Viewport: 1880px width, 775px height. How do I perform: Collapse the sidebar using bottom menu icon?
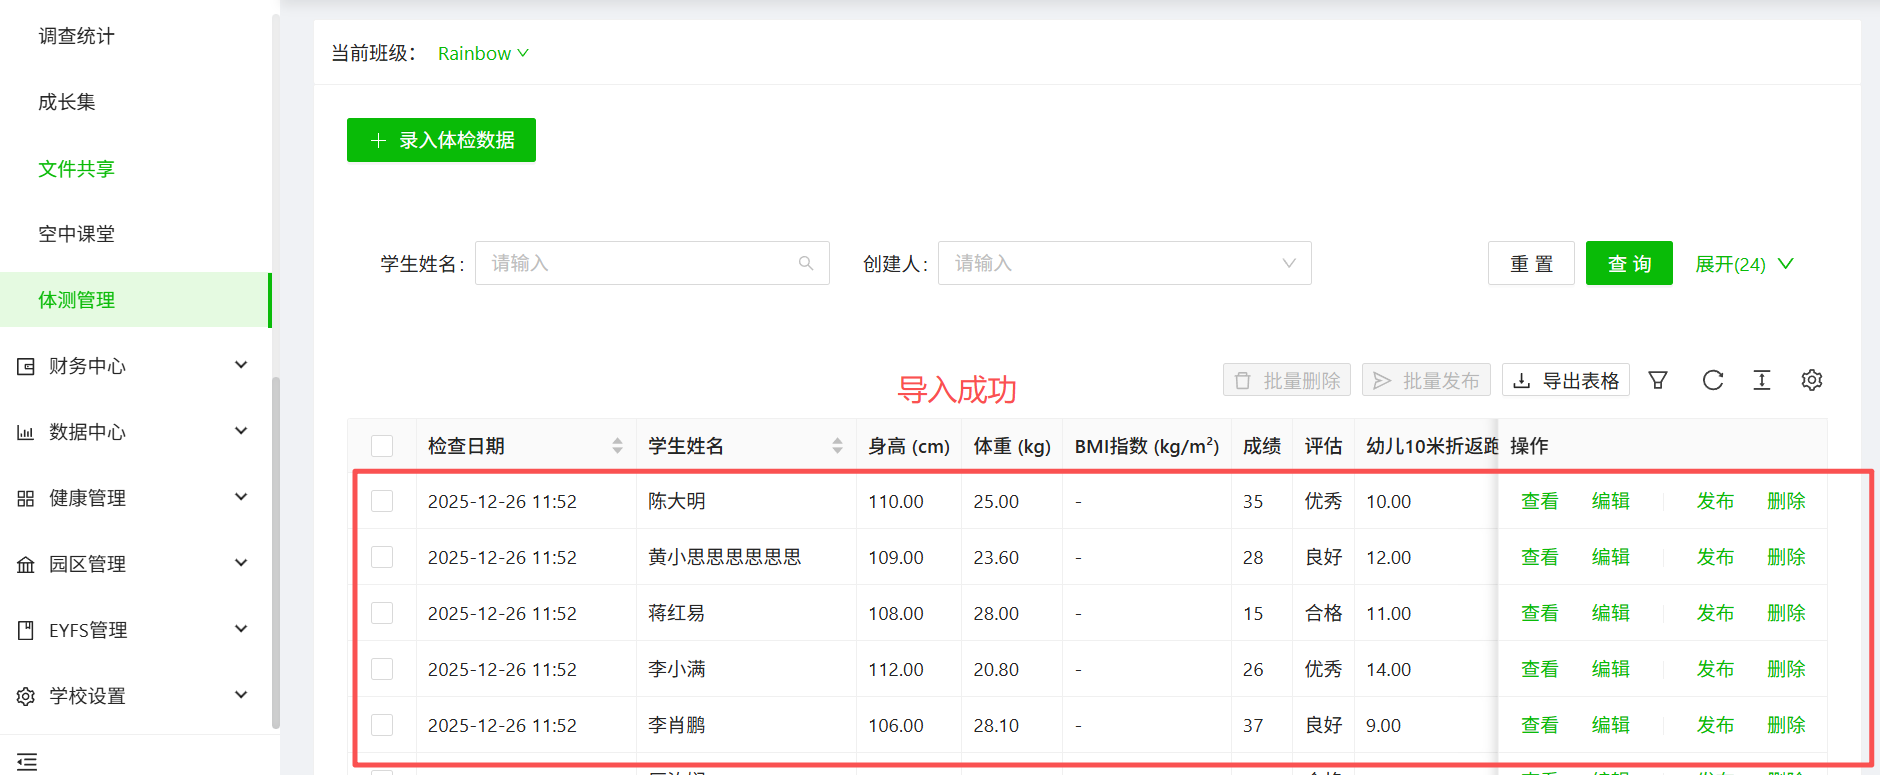pyautogui.click(x=27, y=762)
